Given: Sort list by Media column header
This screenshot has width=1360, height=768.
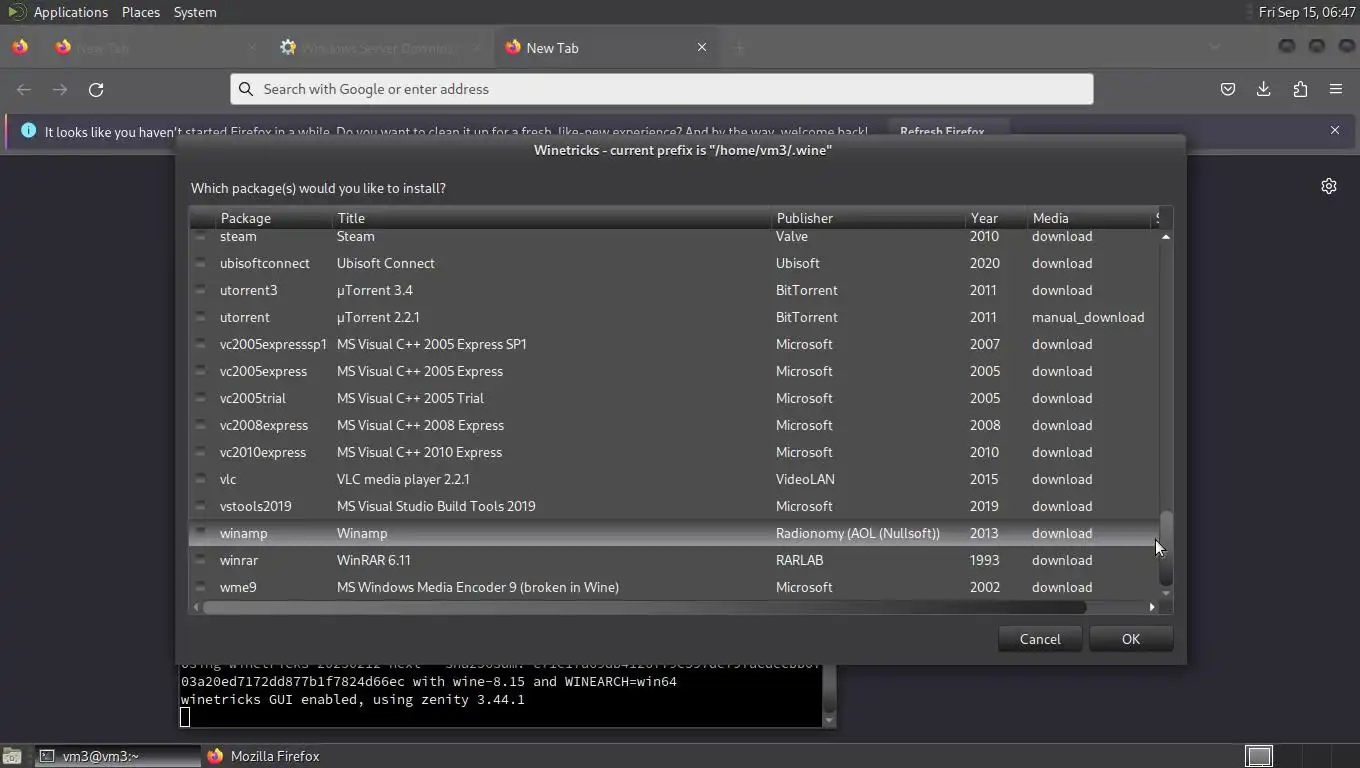Looking at the screenshot, I should [x=1088, y=218].
